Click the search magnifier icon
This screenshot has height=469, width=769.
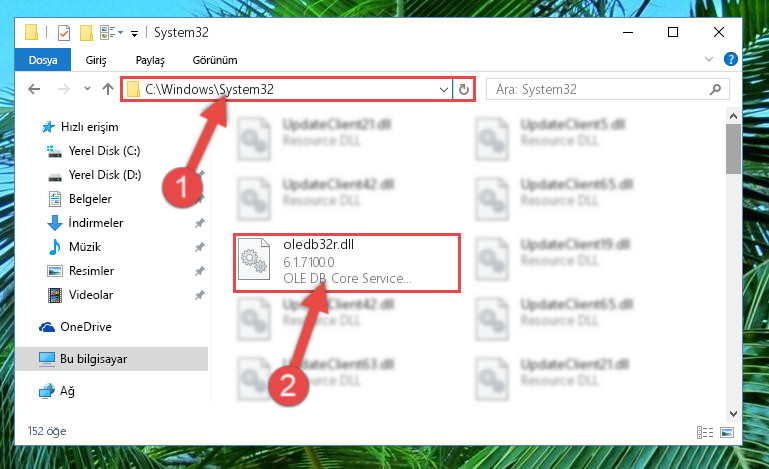(x=715, y=89)
